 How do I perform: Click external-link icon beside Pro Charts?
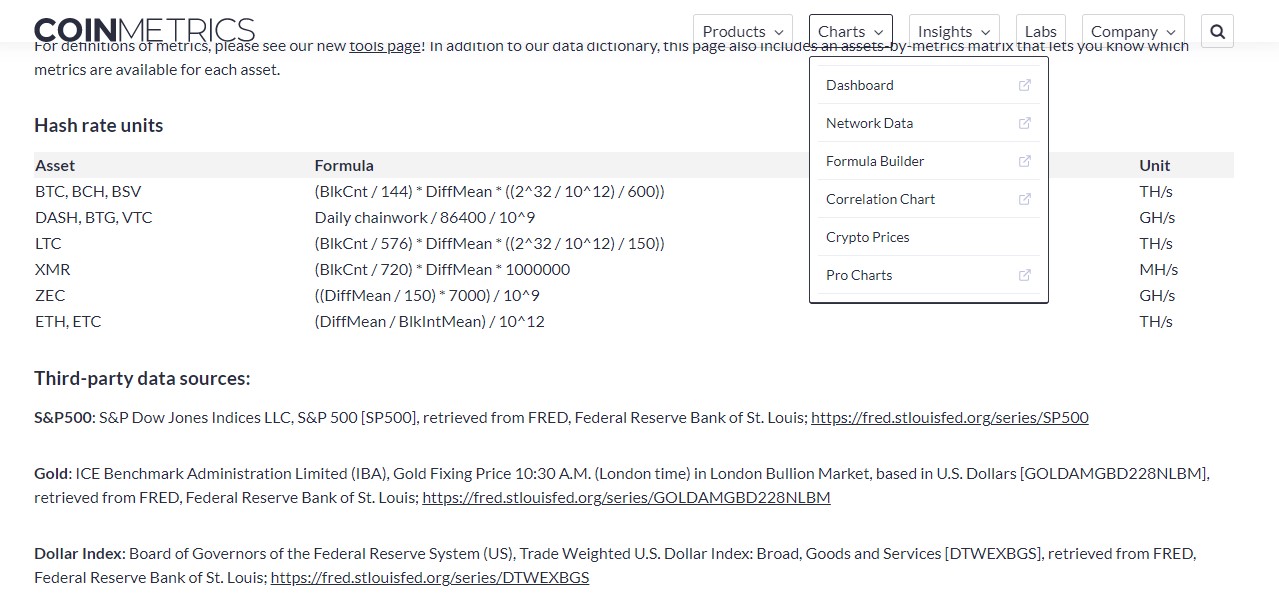[1024, 275]
